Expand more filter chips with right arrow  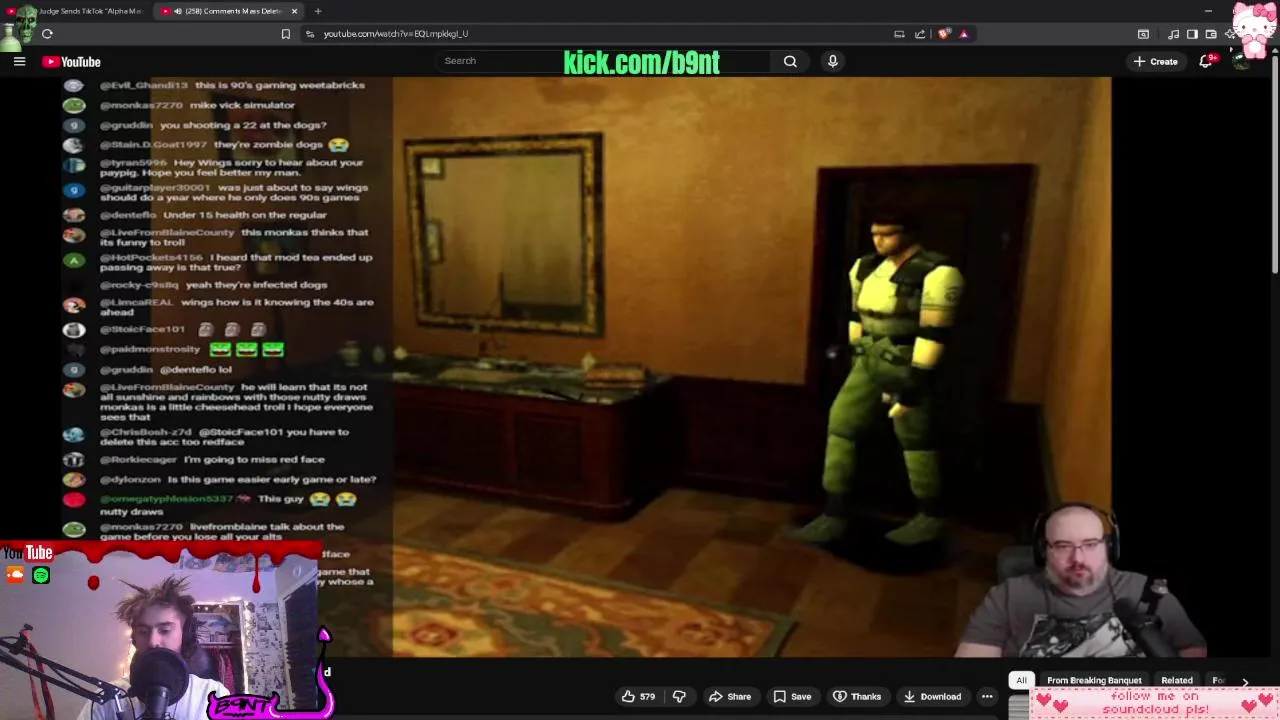(1245, 681)
